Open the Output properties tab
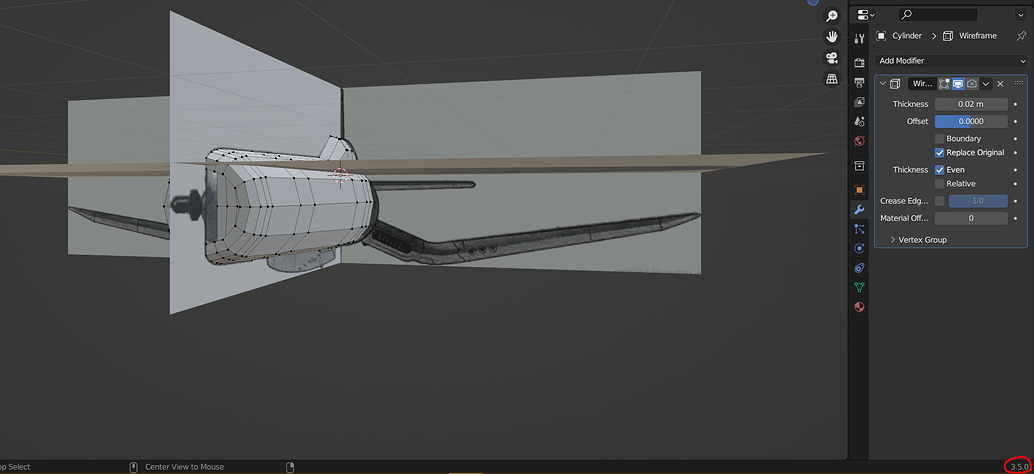This screenshot has height=474, width=1034. [859, 82]
